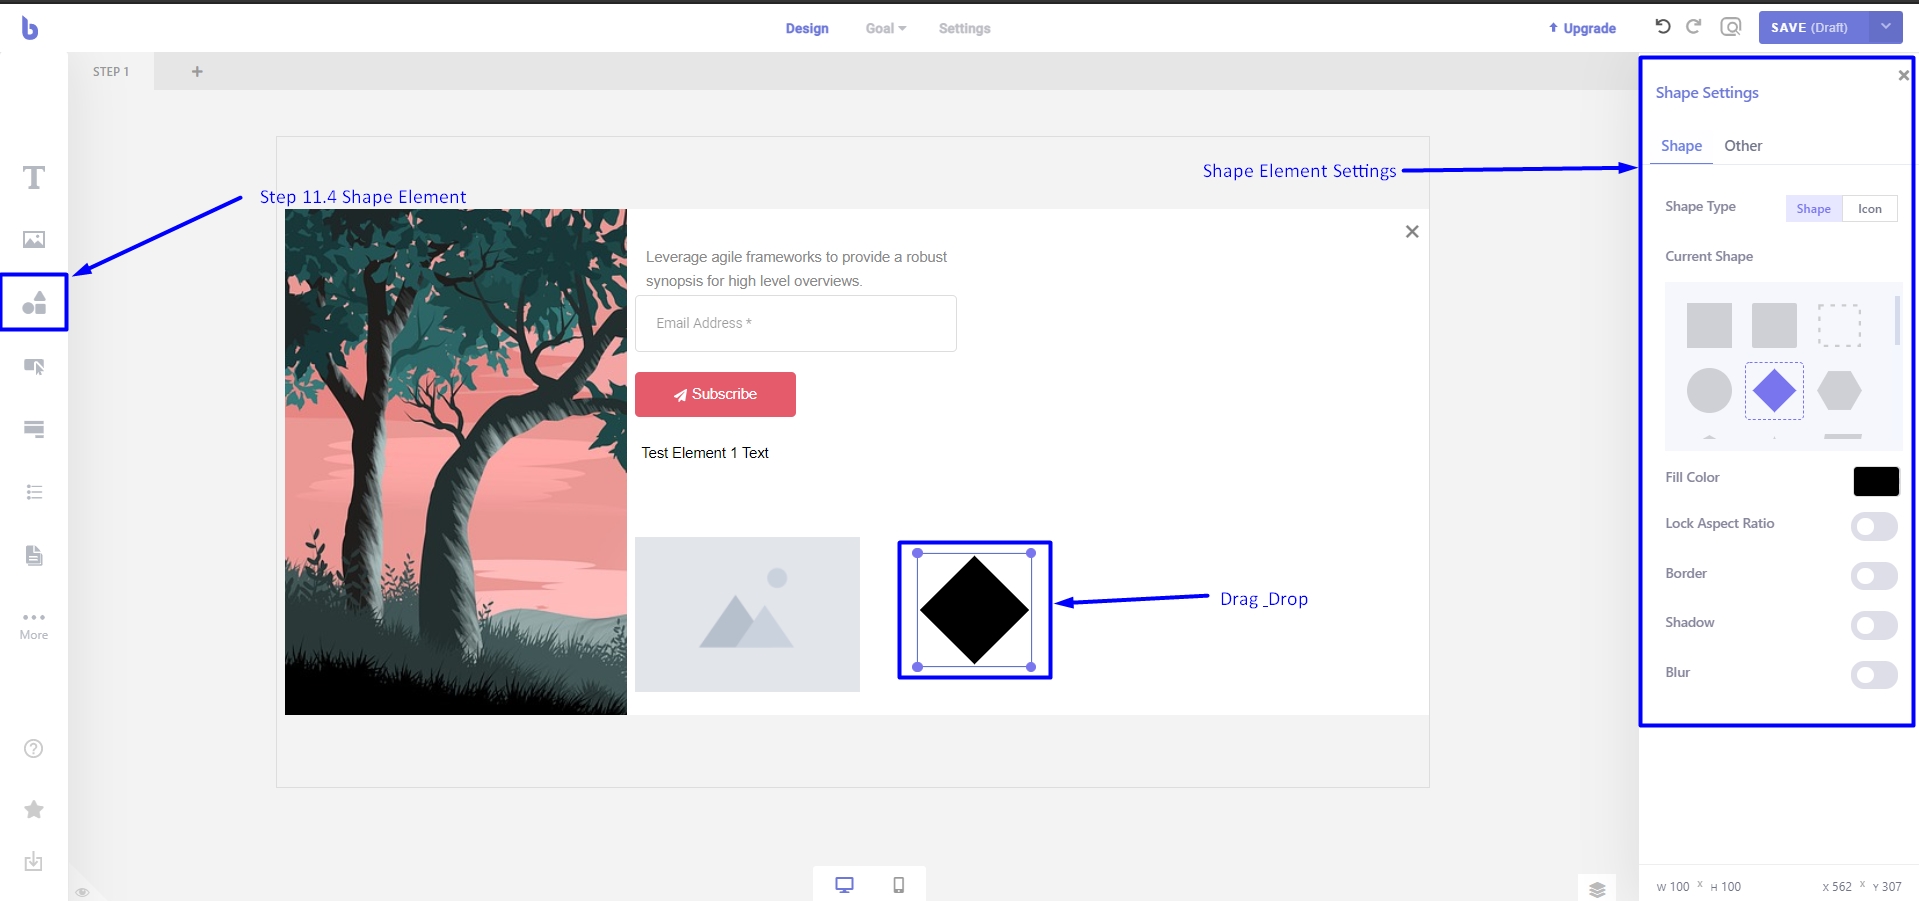Open the Settings tab in top navigation
The height and width of the screenshot is (901, 1919).
pyautogui.click(x=965, y=29)
